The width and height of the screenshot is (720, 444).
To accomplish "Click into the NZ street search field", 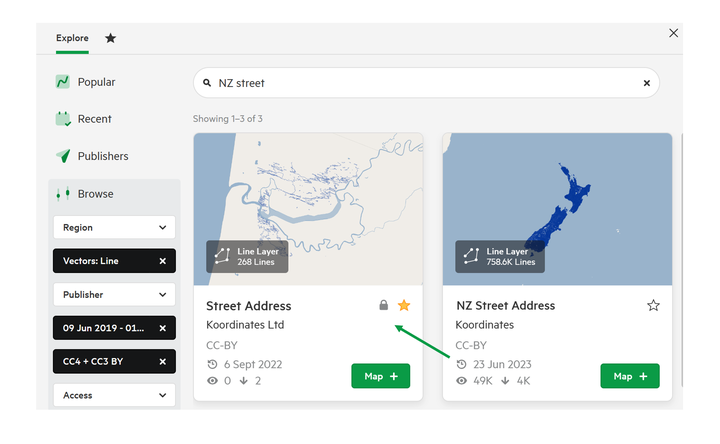I will pos(426,83).
